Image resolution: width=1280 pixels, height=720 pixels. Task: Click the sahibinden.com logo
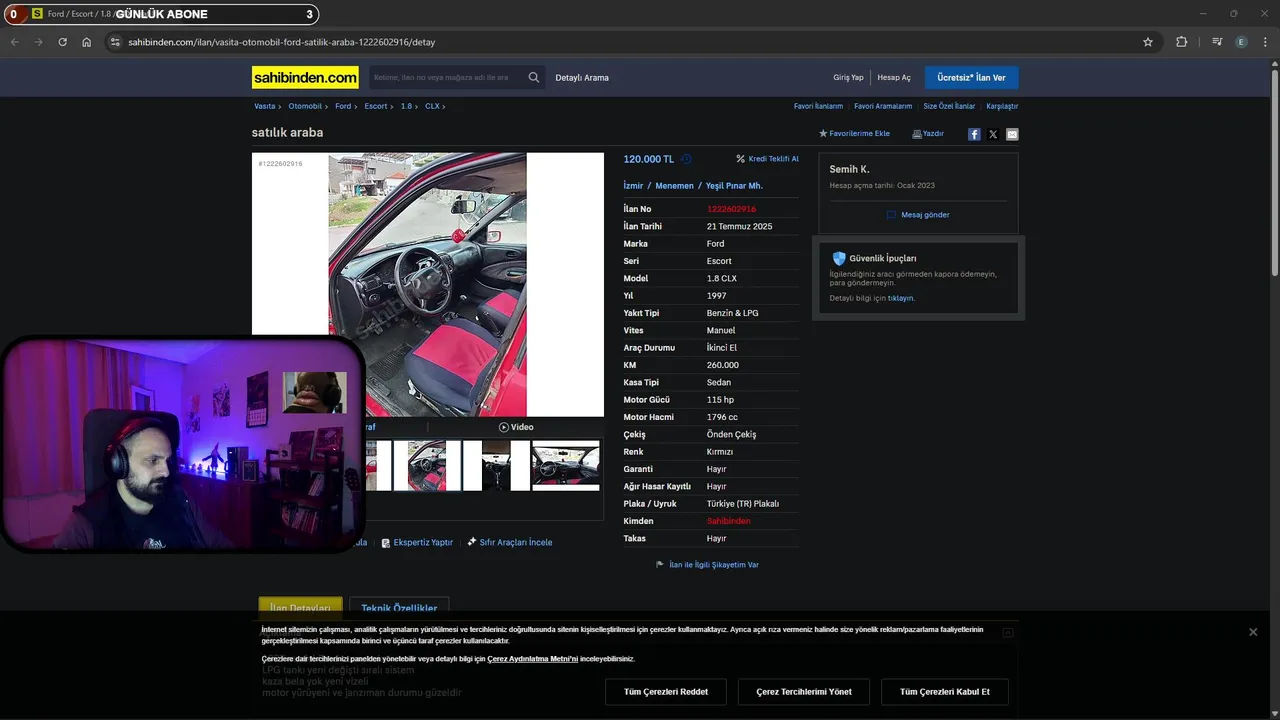[305, 77]
